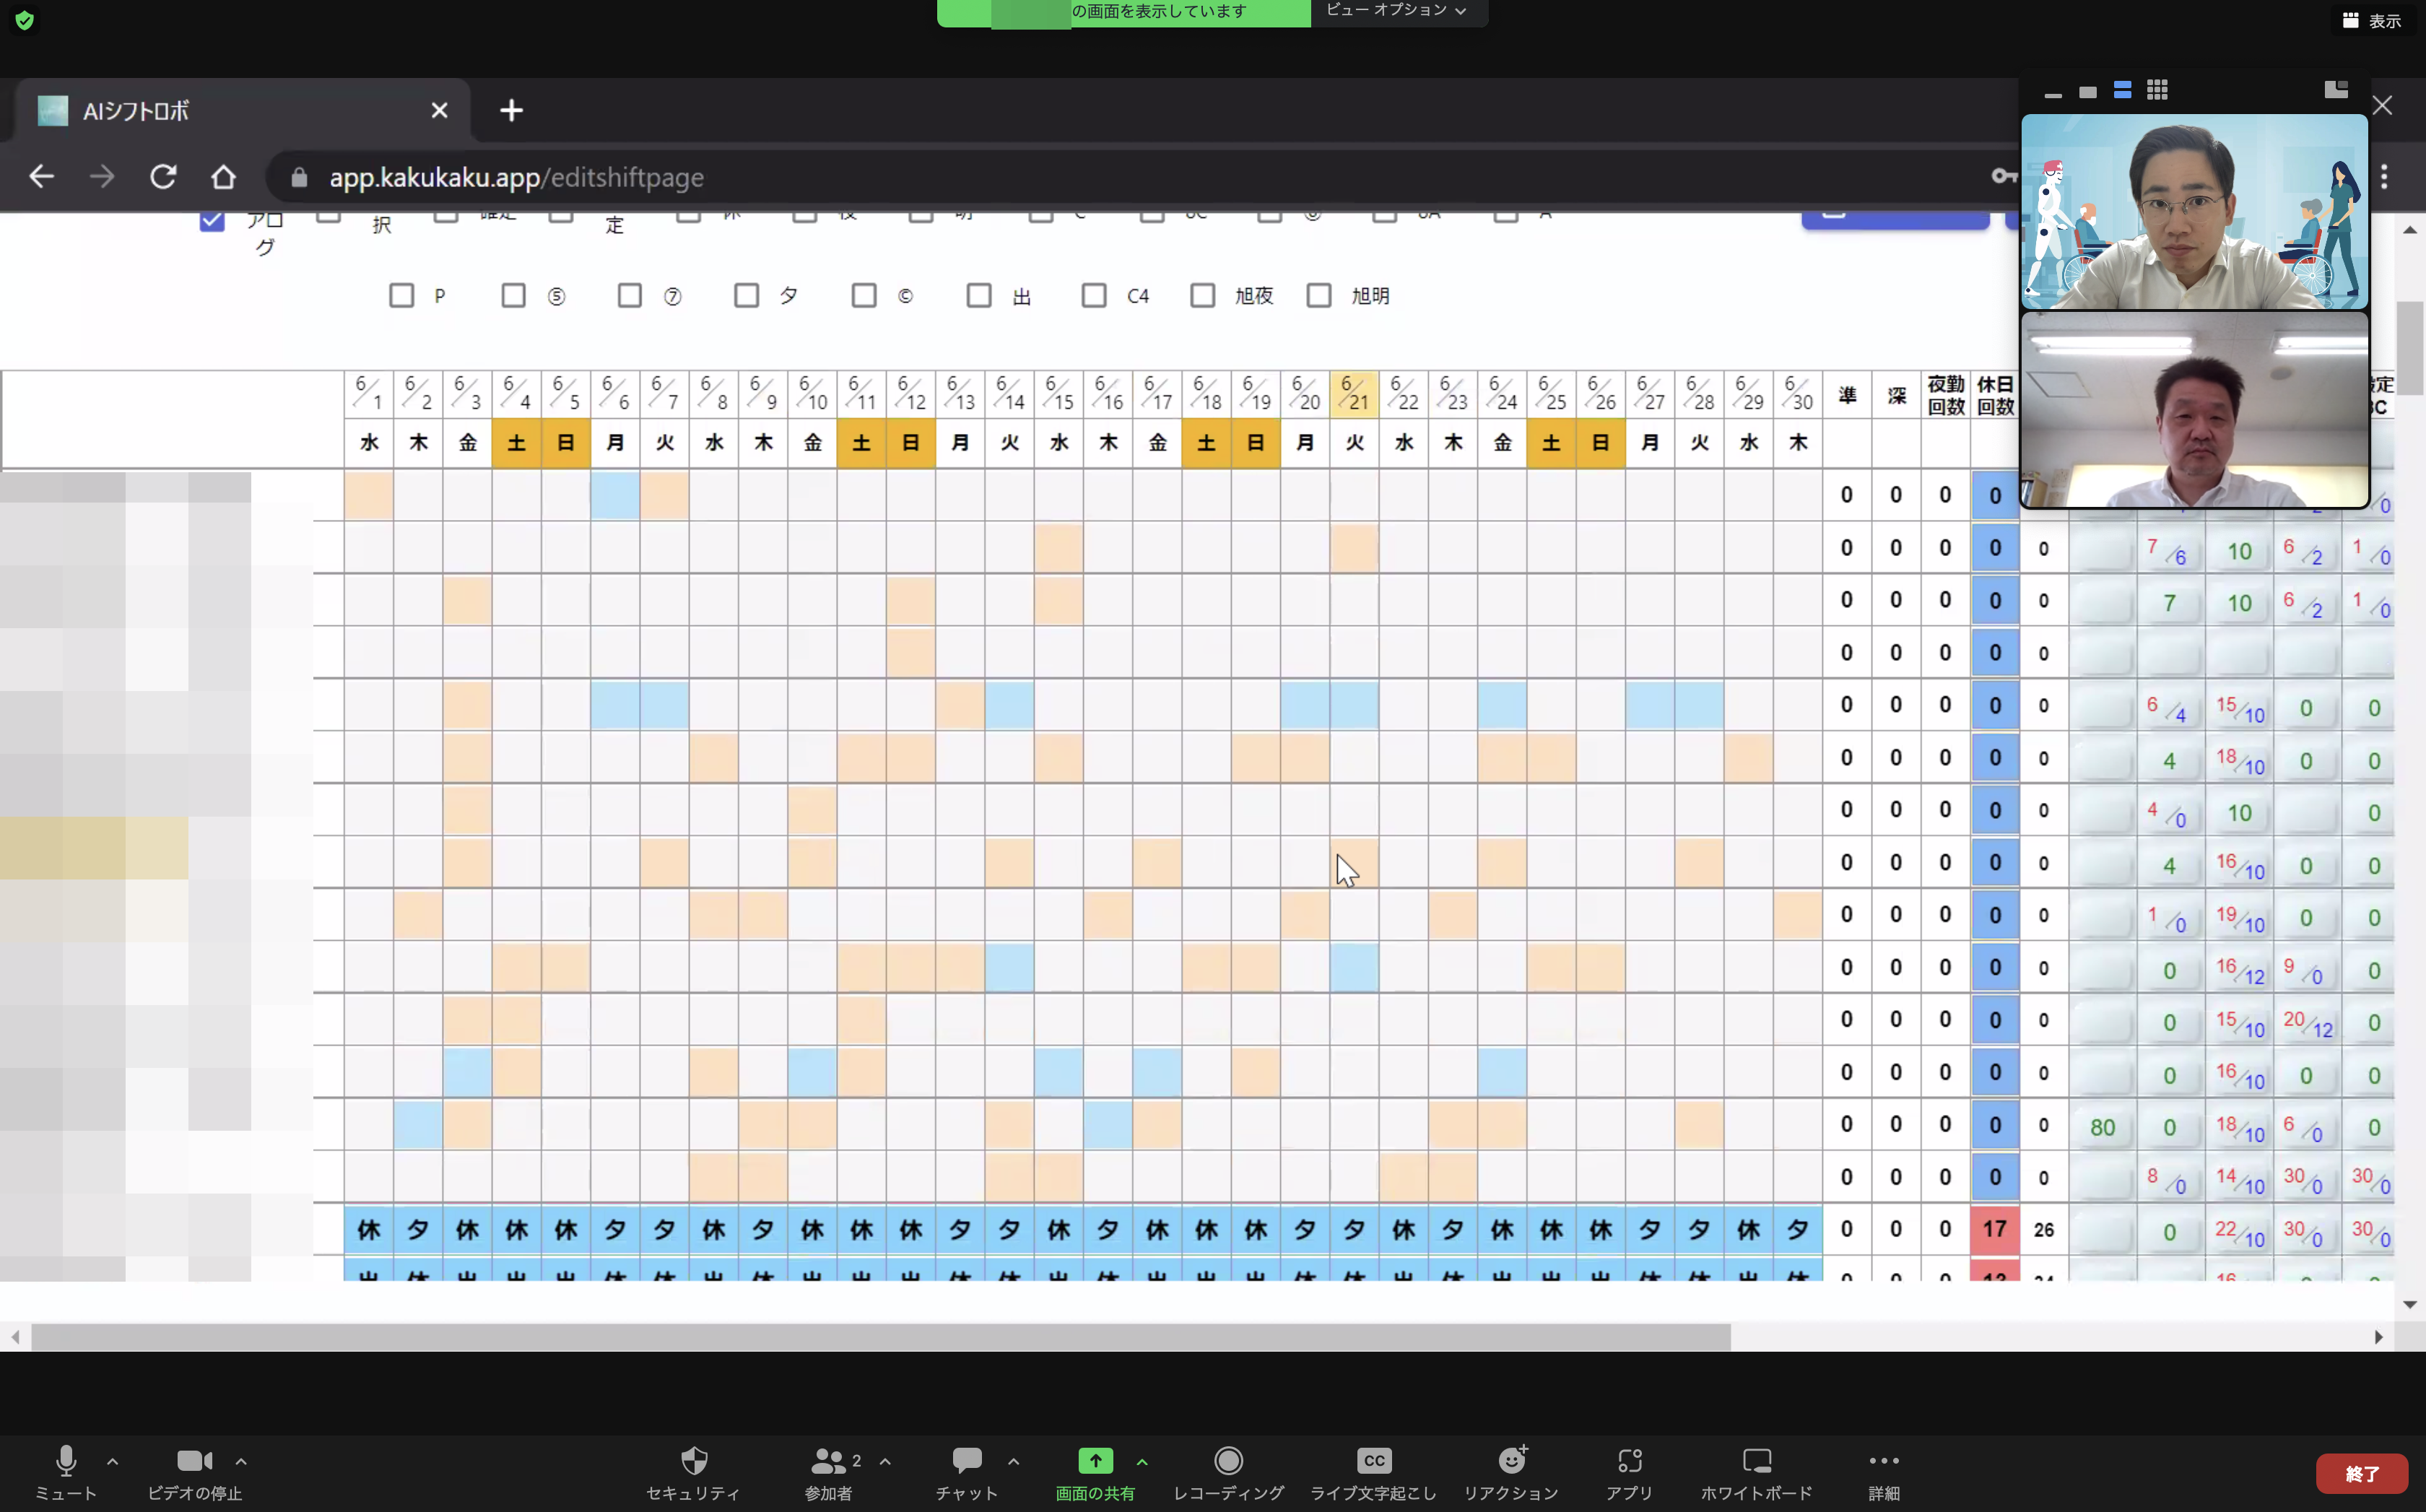Check the 旭明 shift checkbox
Viewport: 2426px width, 1512px height.
[1319, 295]
